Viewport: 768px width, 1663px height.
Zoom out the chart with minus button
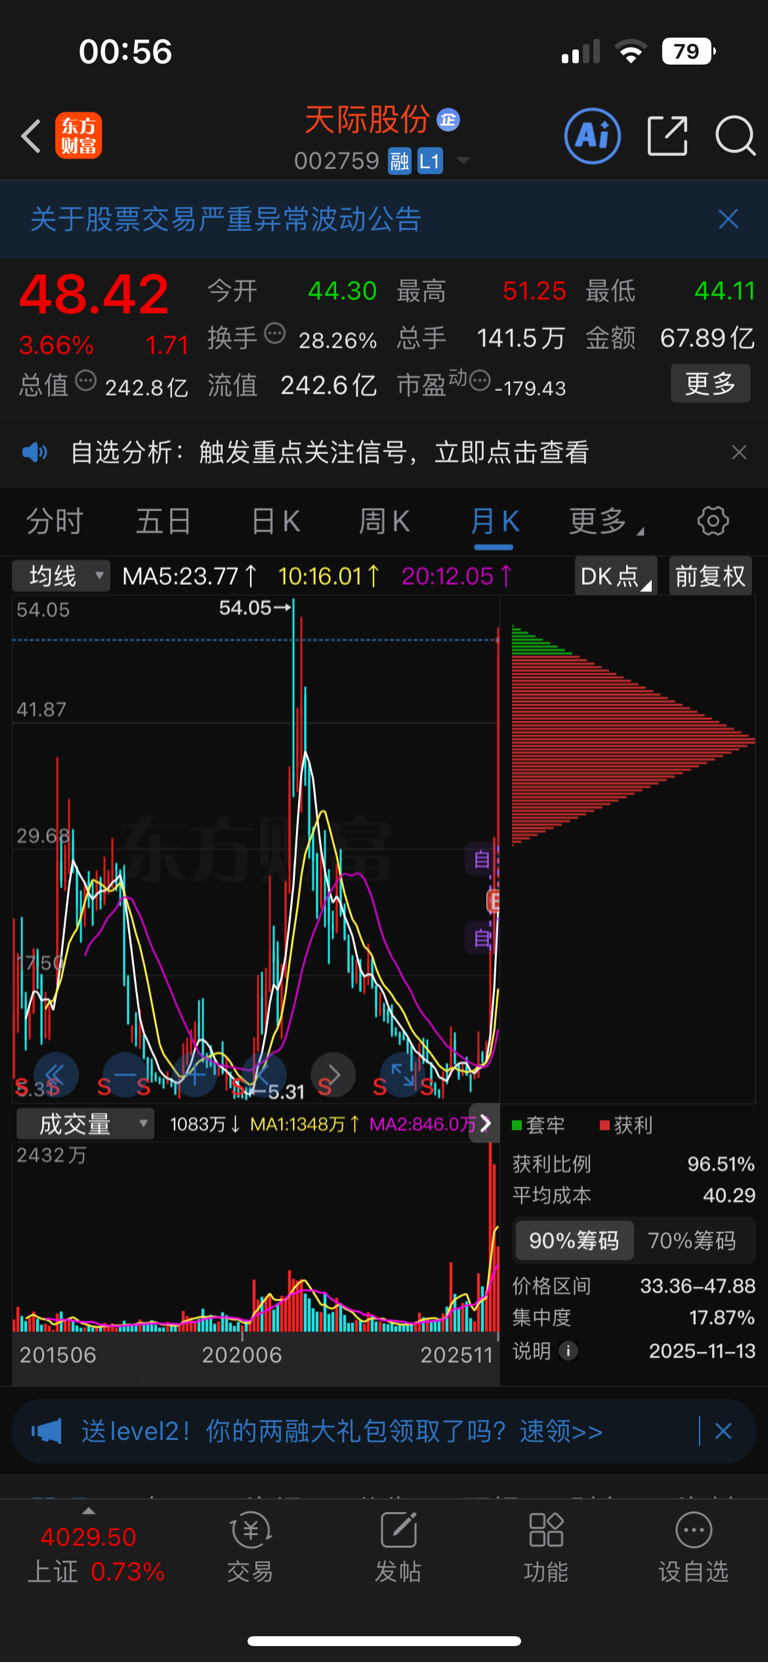click(x=125, y=1075)
